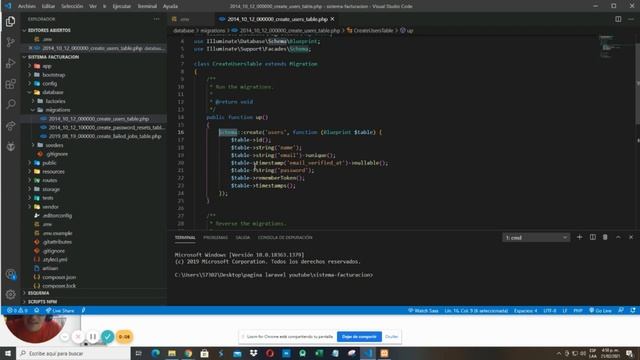Switch to the CONSOLA DE DEPURACIÓN tab
This screenshot has height=360, width=640.
click(285, 238)
